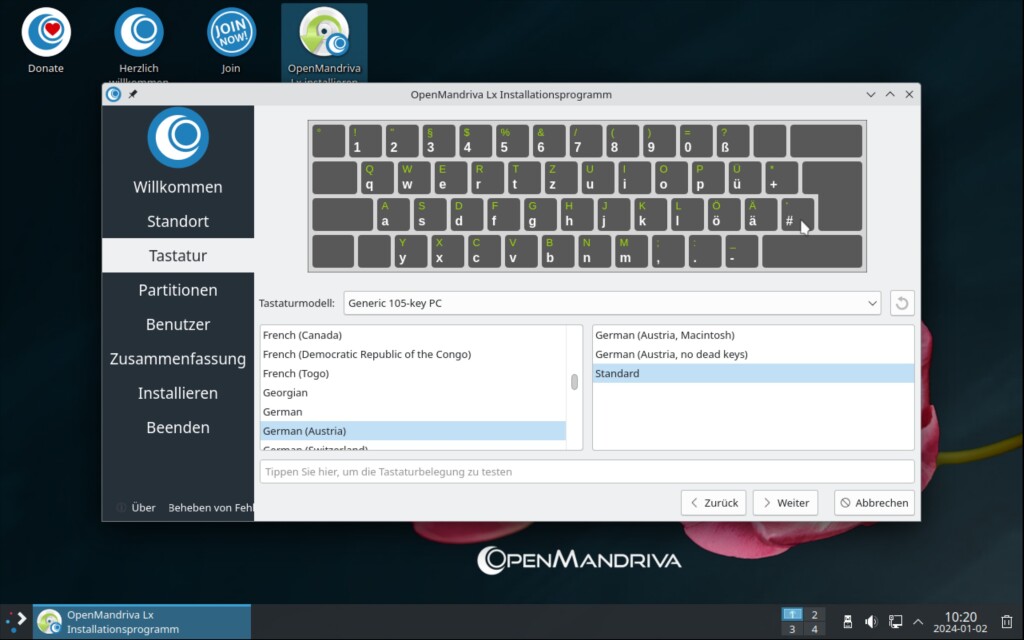The height and width of the screenshot is (640, 1024).
Task: Select French (Democratic Republic of the Congo) layout
Action: [x=413, y=354]
